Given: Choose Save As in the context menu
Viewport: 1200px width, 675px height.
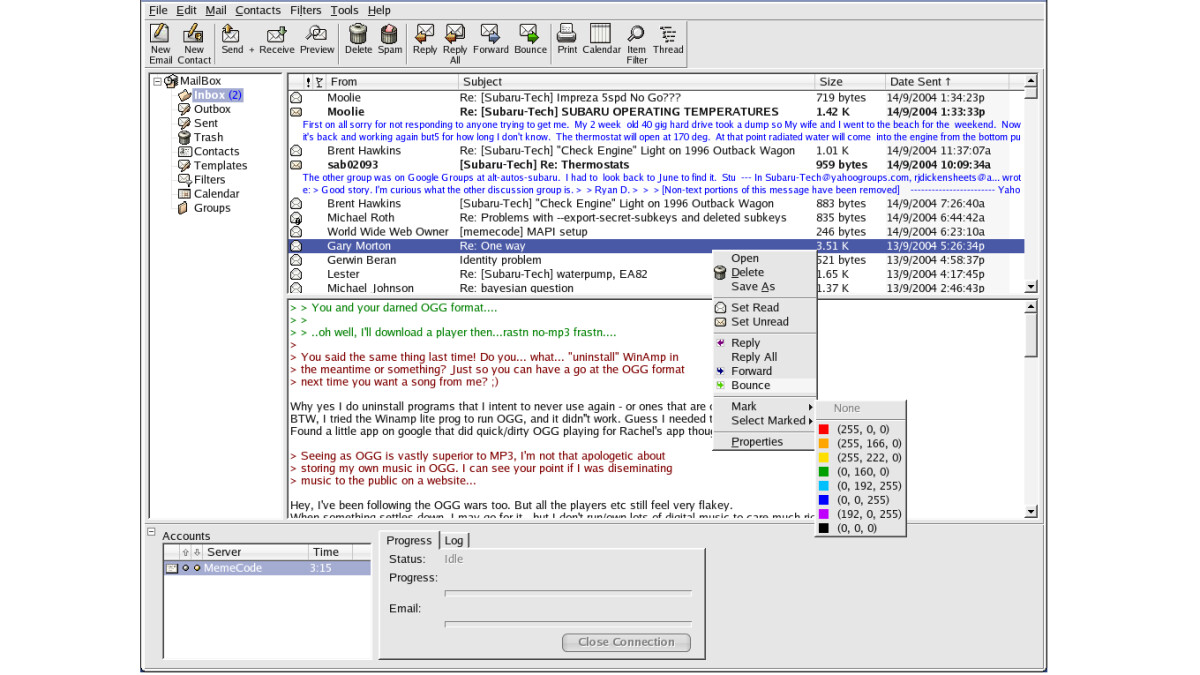Looking at the screenshot, I should [765, 287].
